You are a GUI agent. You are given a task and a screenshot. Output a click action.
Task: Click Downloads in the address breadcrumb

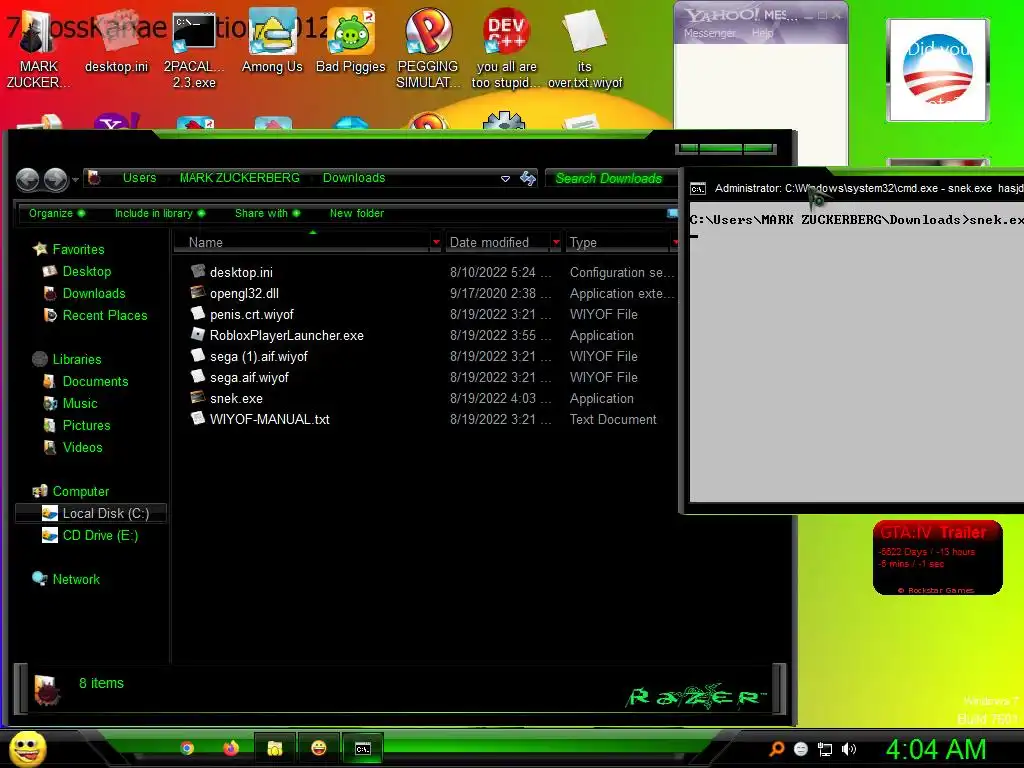pos(354,178)
